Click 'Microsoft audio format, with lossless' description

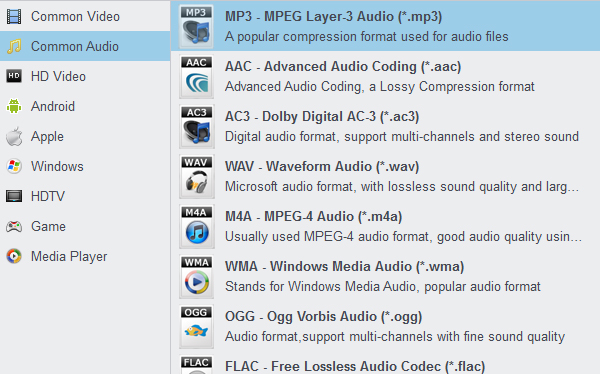click(402, 187)
